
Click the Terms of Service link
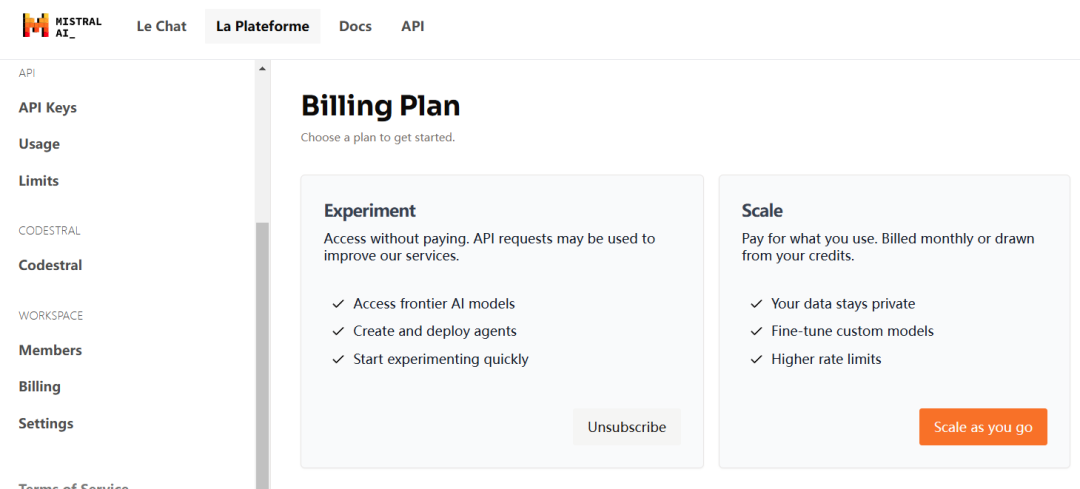[74, 485]
